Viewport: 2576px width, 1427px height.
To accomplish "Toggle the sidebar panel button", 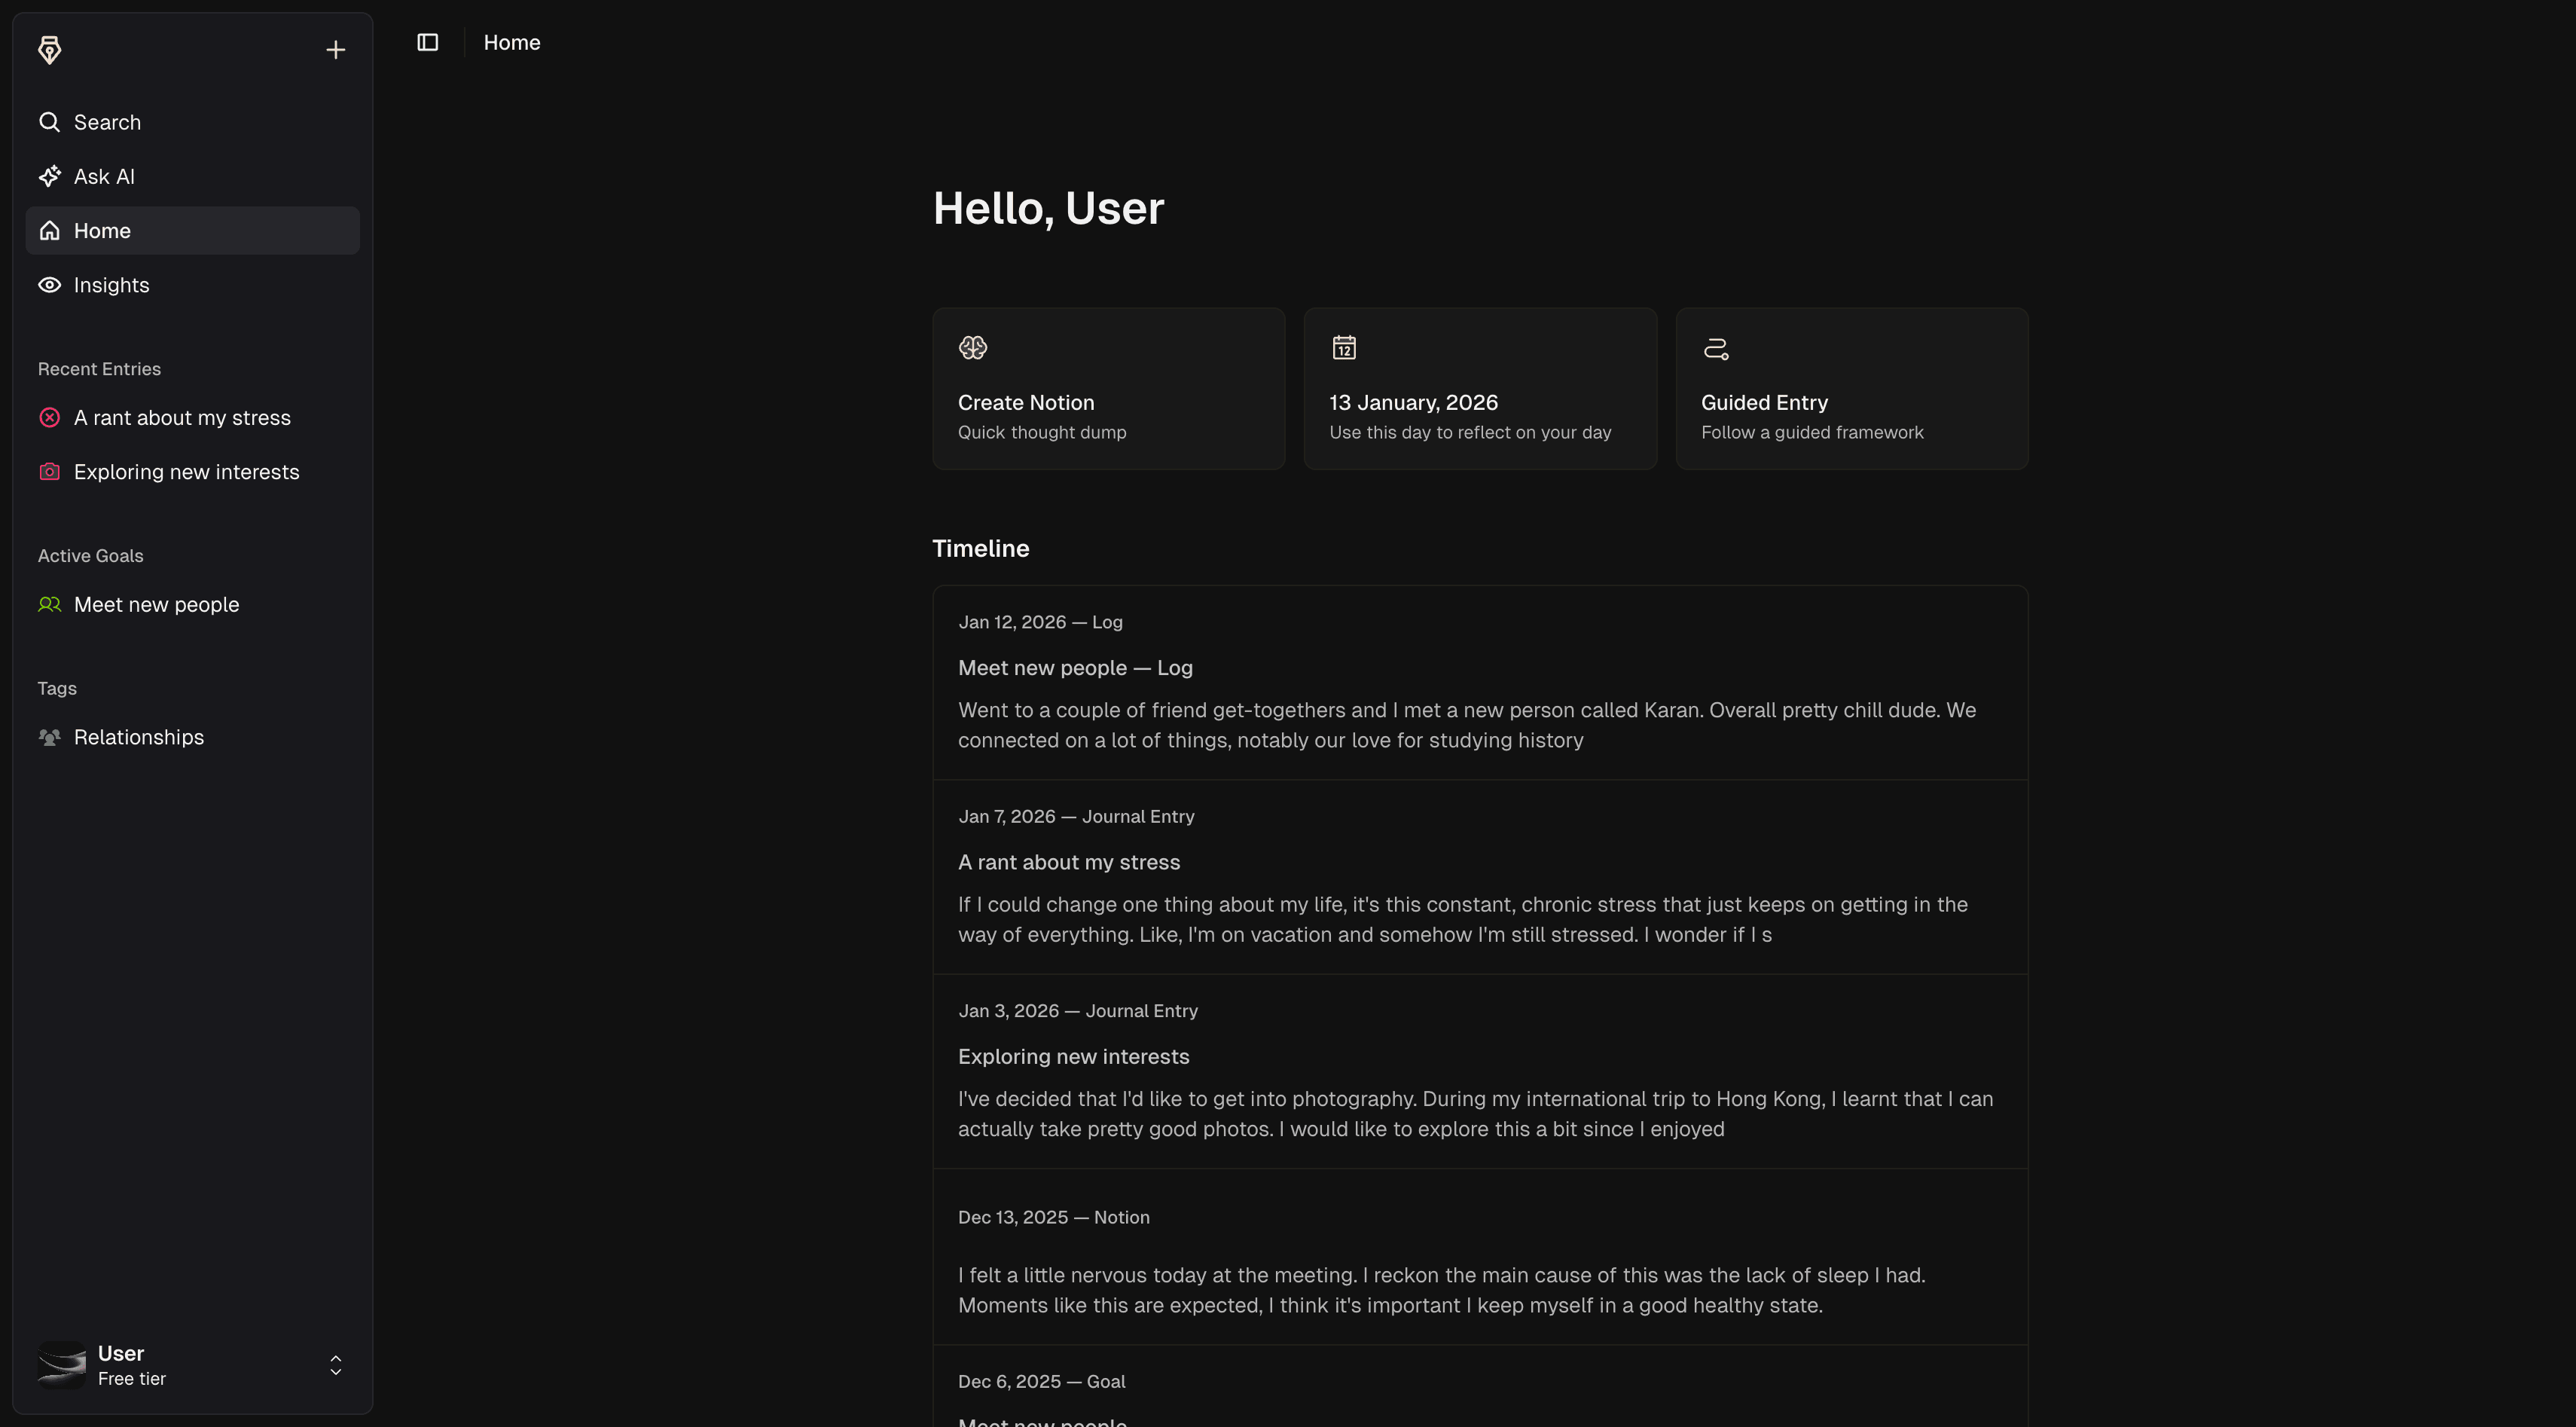I will click(427, 42).
